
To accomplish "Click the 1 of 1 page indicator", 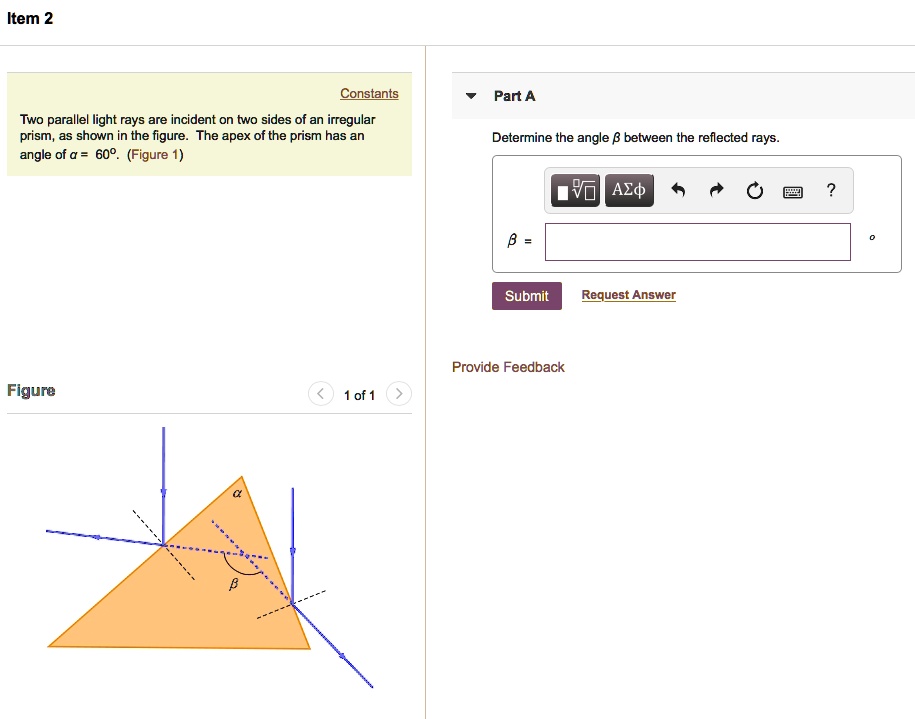I will [x=359, y=395].
